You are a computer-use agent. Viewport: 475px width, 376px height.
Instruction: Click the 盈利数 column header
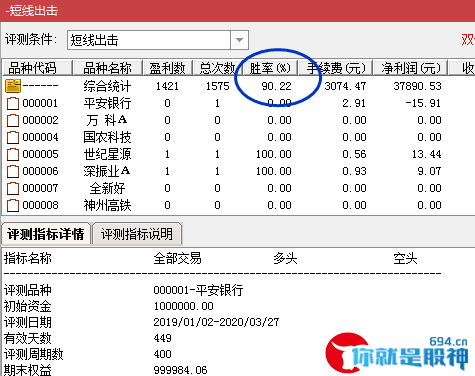pyautogui.click(x=167, y=68)
